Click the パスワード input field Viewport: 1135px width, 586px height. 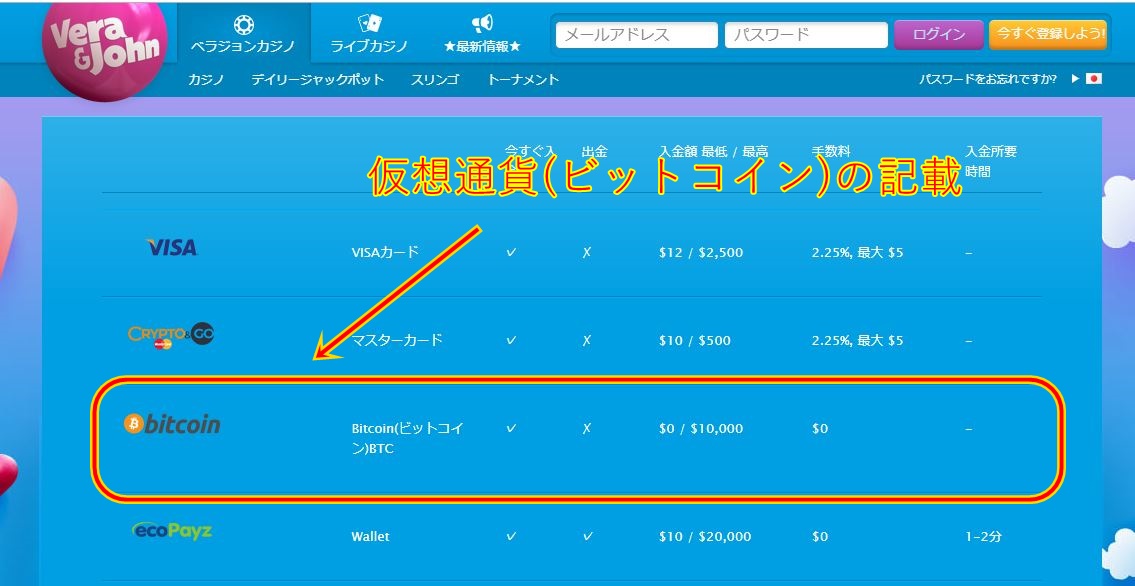click(x=806, y=35)
